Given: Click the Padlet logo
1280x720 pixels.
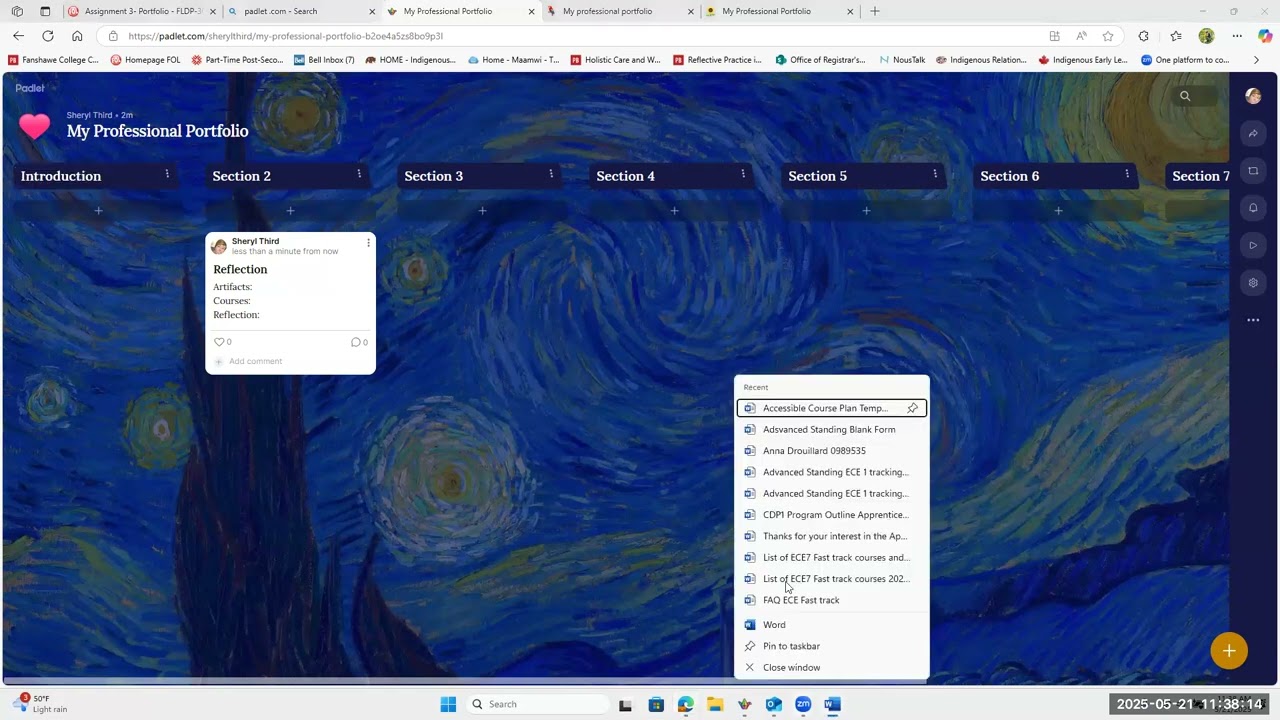Looking at the screenshot, I should pos(30,88).
